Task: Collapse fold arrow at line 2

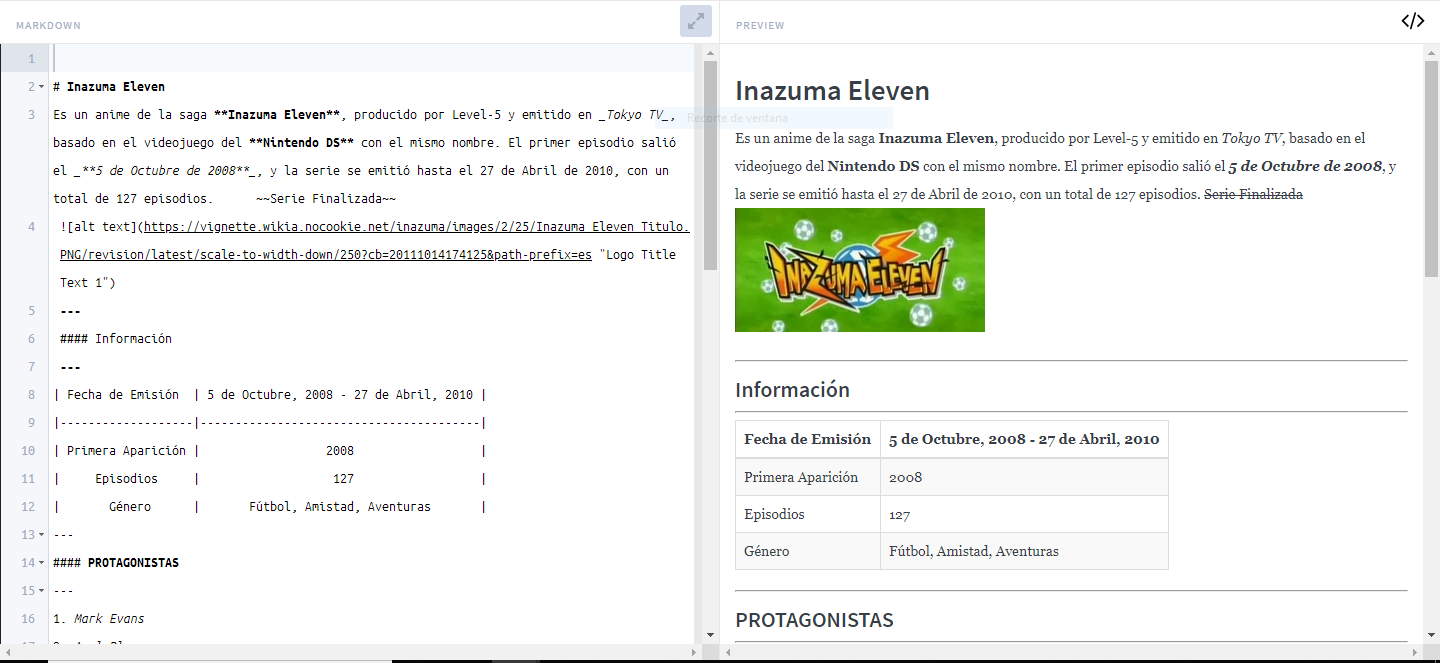Action: coord(42,87)
